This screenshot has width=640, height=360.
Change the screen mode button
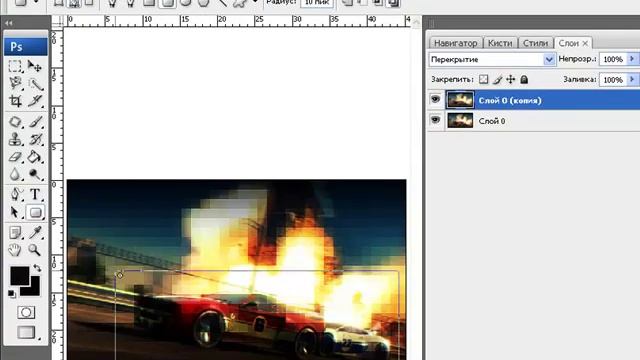click(x=26, y=332)
